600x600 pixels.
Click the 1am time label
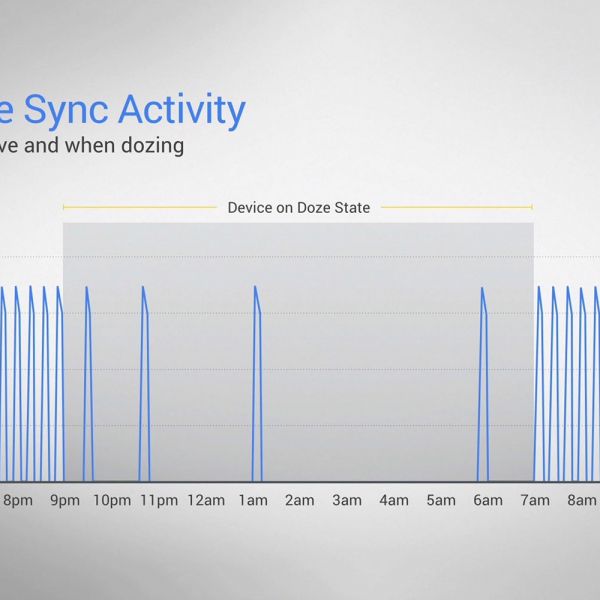[253, 500]
